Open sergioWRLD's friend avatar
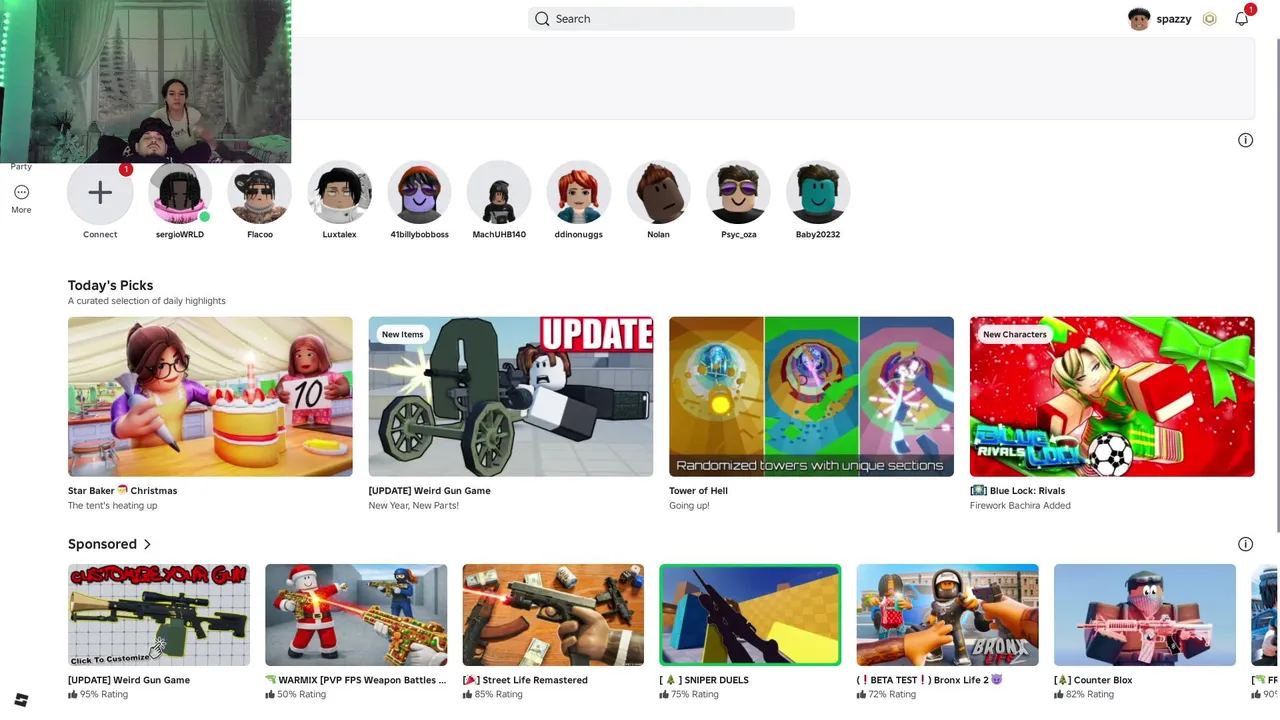1280x720 pixels. pyautogui.click(x=180, y=192)
